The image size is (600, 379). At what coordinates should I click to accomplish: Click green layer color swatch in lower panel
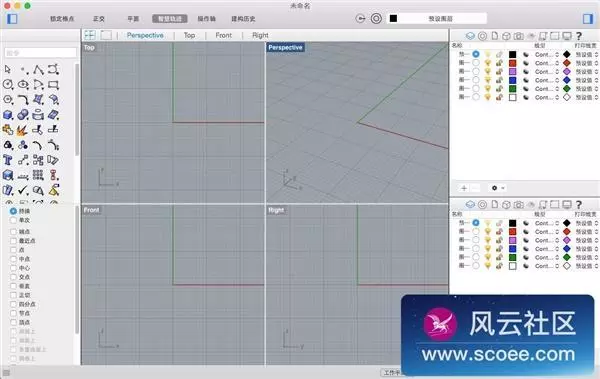pyautogui.click(x=512, y=257)
